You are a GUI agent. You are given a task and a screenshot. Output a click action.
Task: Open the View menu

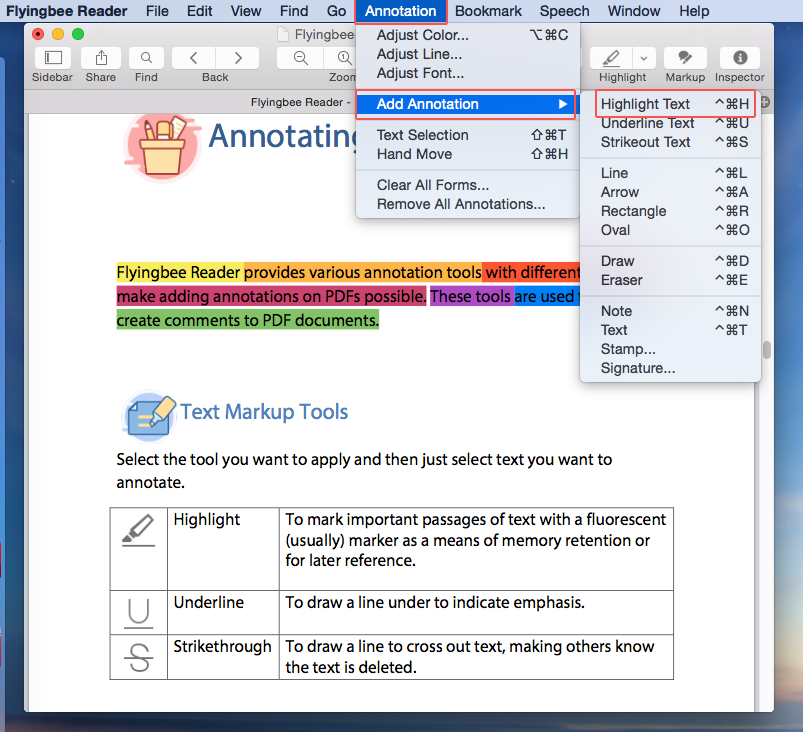click(x=246, y=11)
